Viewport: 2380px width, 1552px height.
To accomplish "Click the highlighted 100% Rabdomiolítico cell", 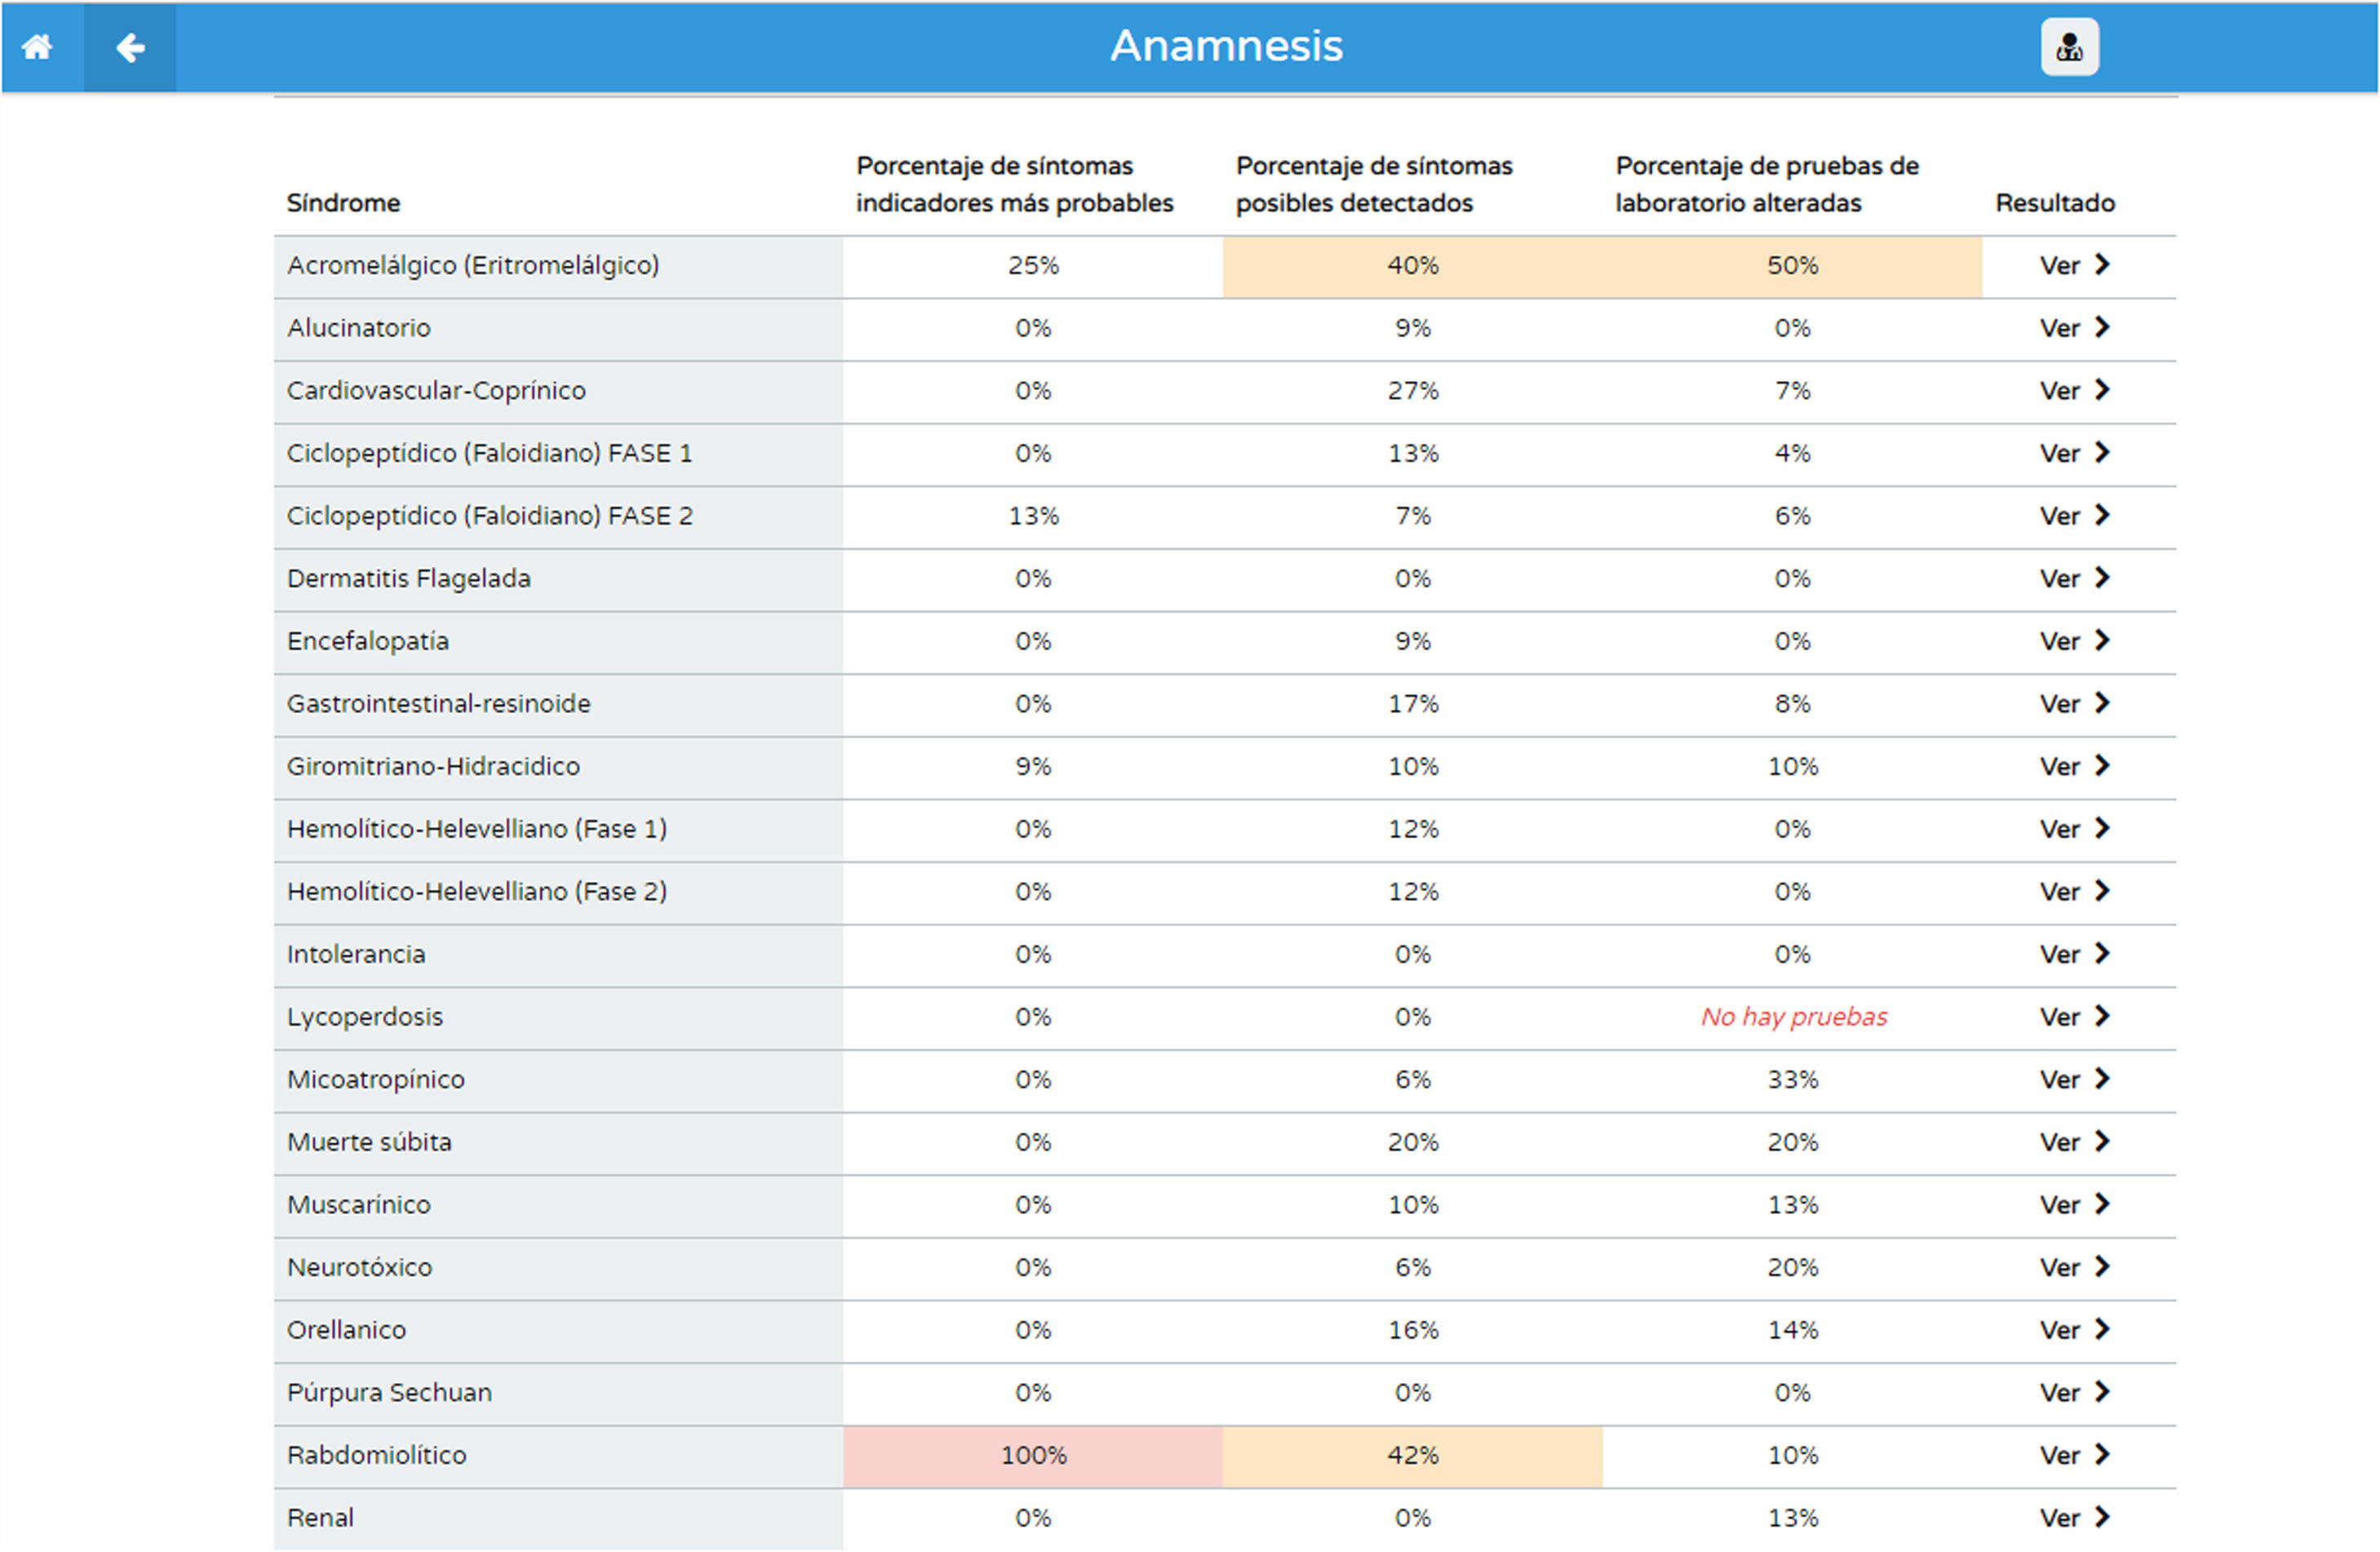I will 1033,1456.
